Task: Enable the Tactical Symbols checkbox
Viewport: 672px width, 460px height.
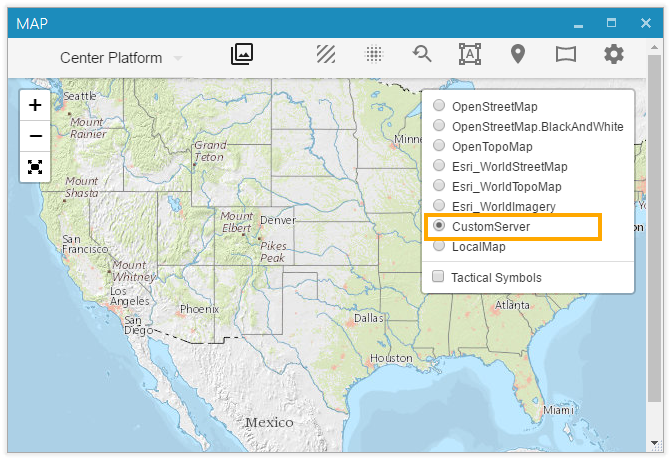Action: 438,276
